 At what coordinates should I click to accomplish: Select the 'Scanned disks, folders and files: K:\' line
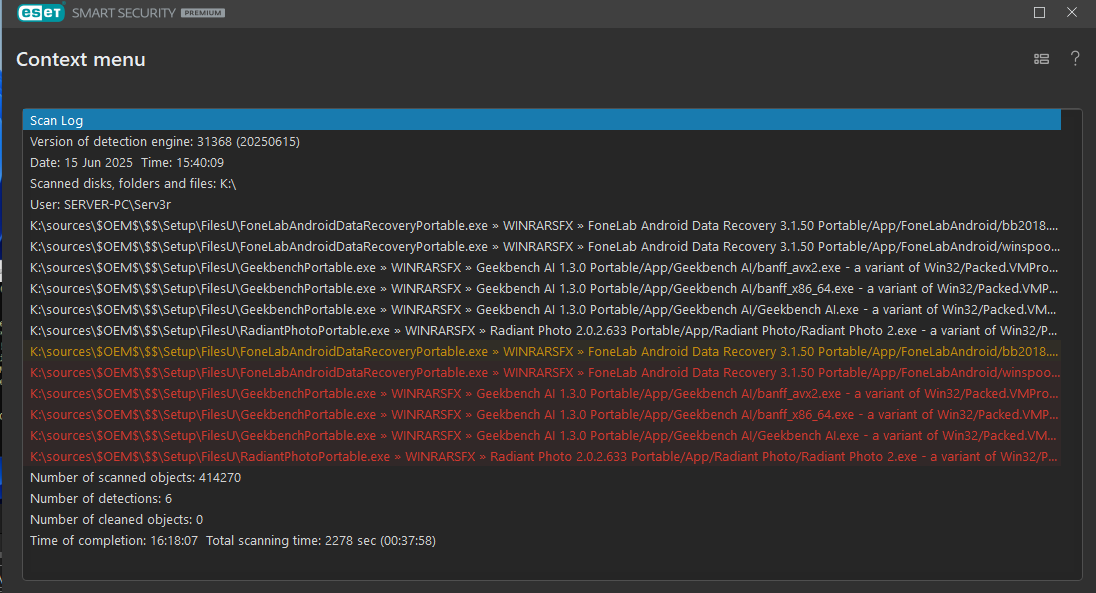pyautogui.click(x=542, y=183)
